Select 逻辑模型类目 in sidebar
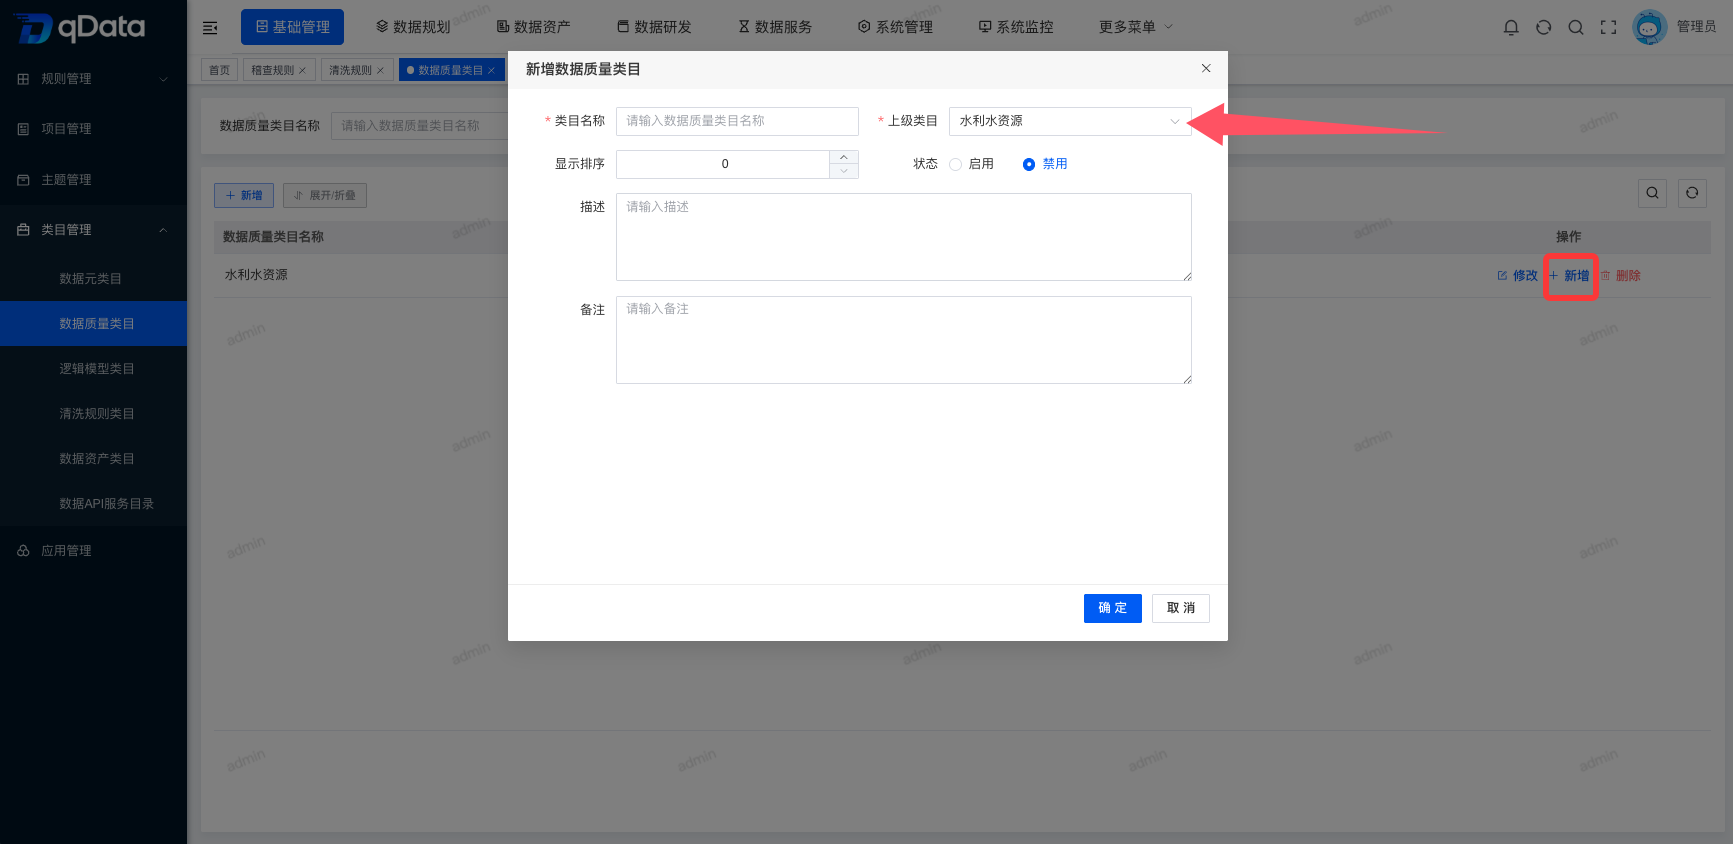This screenshot has height=844, width=1733. [93, 369]
